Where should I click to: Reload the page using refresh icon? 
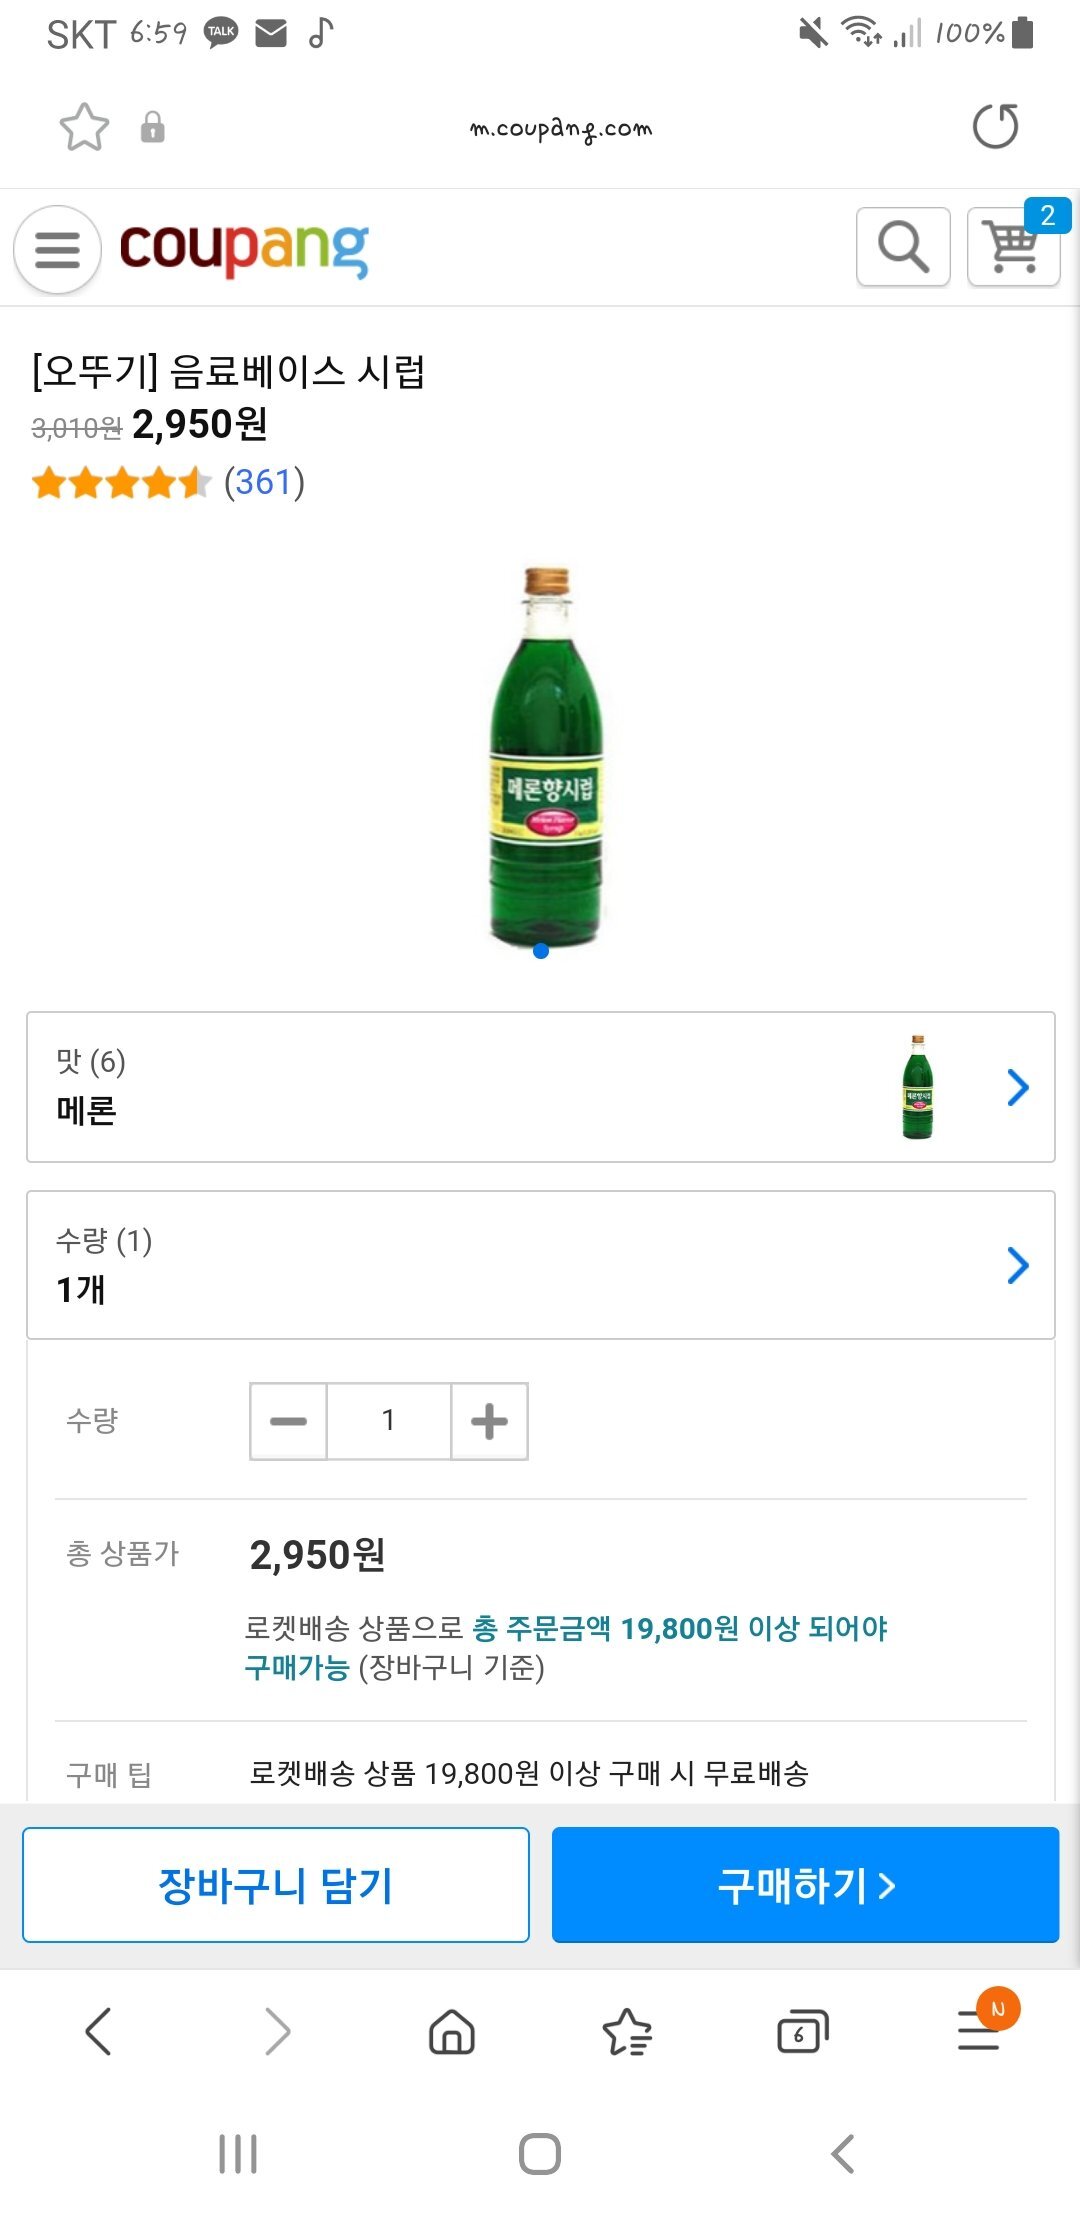[995, 127]
